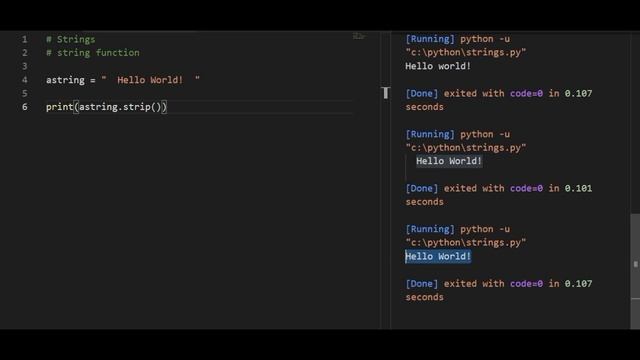Select gutter line number 5
Screen dimensions: 640x360
click(x=24, y=93)
